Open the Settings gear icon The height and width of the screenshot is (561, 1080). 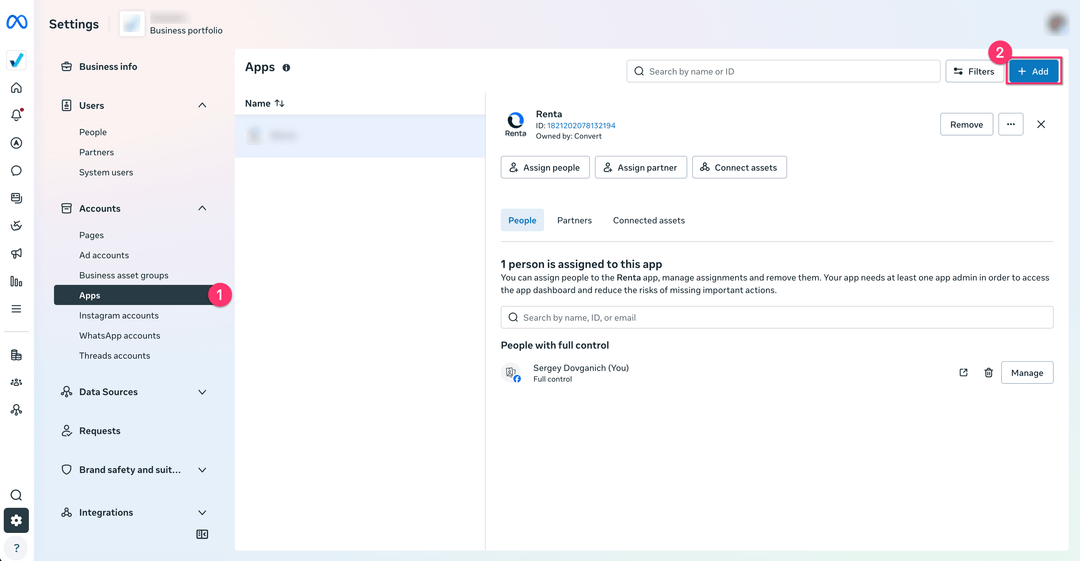click(17, 520)
